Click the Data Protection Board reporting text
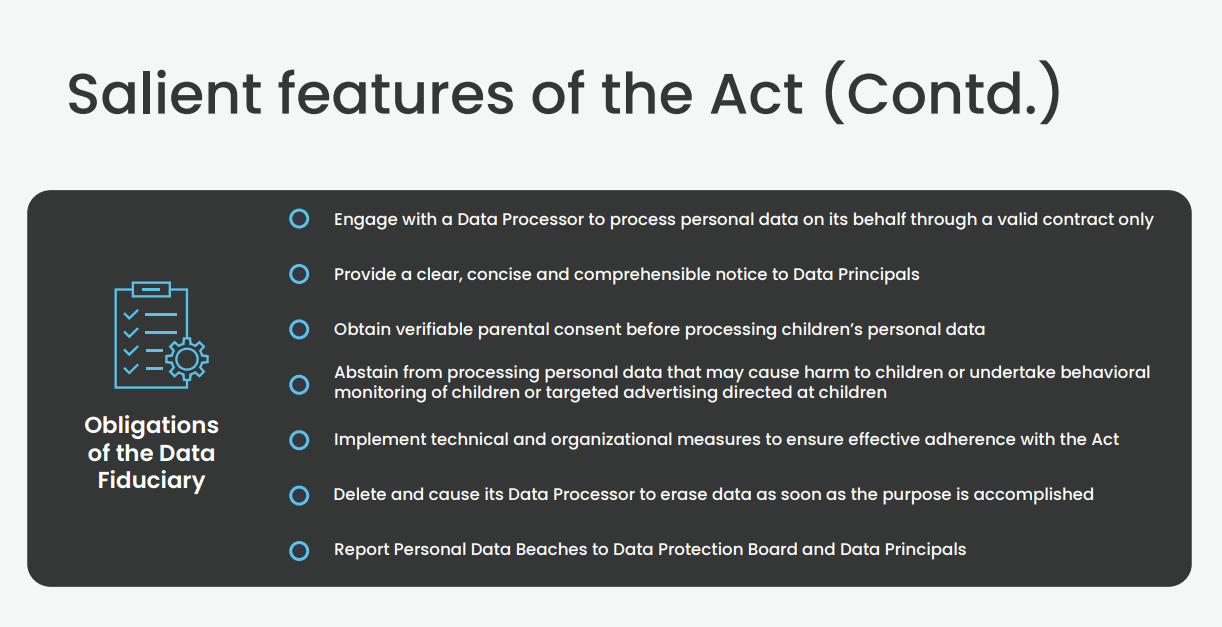The width and height of the screenshot is (1222, 627). pyautogui.click(x=650, y=549)
